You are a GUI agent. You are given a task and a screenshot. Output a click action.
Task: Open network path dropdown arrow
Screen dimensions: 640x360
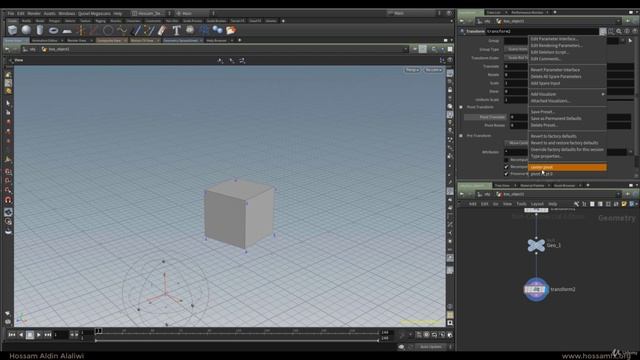click(x=618, y=194)
